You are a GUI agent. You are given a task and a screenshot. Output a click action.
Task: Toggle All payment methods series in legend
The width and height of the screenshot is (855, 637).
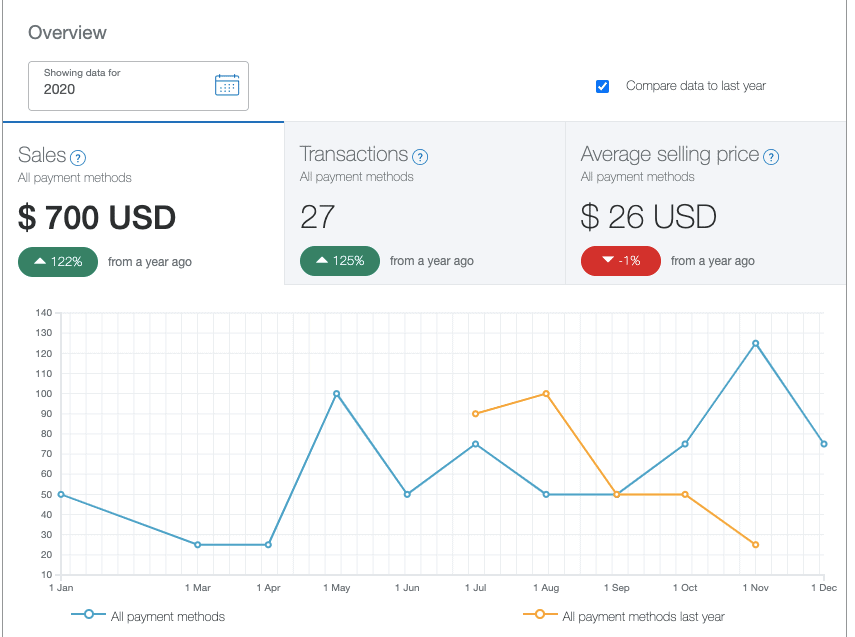(x=168, y=616)
